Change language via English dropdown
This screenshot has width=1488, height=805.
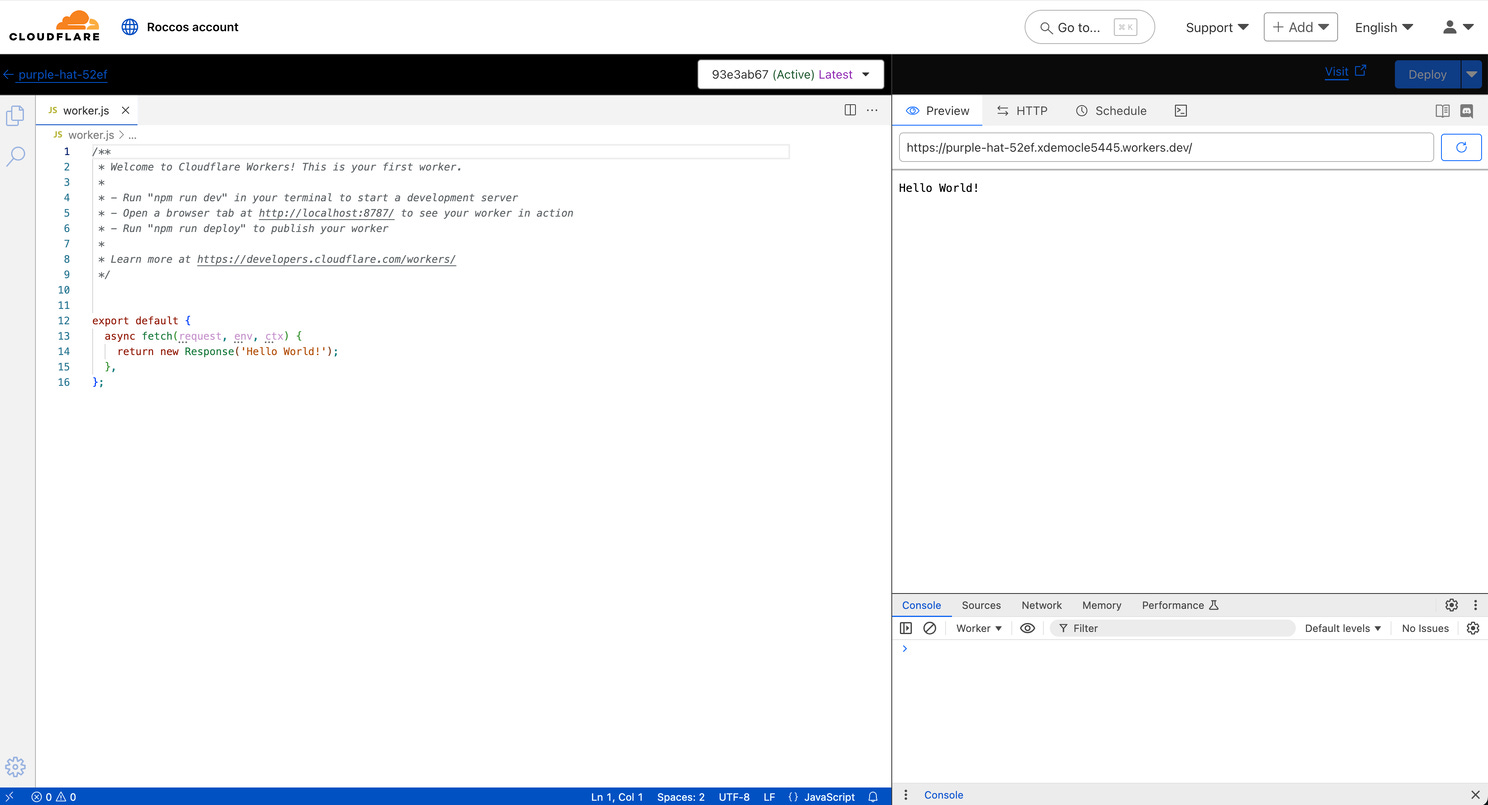coord(1384,27)
